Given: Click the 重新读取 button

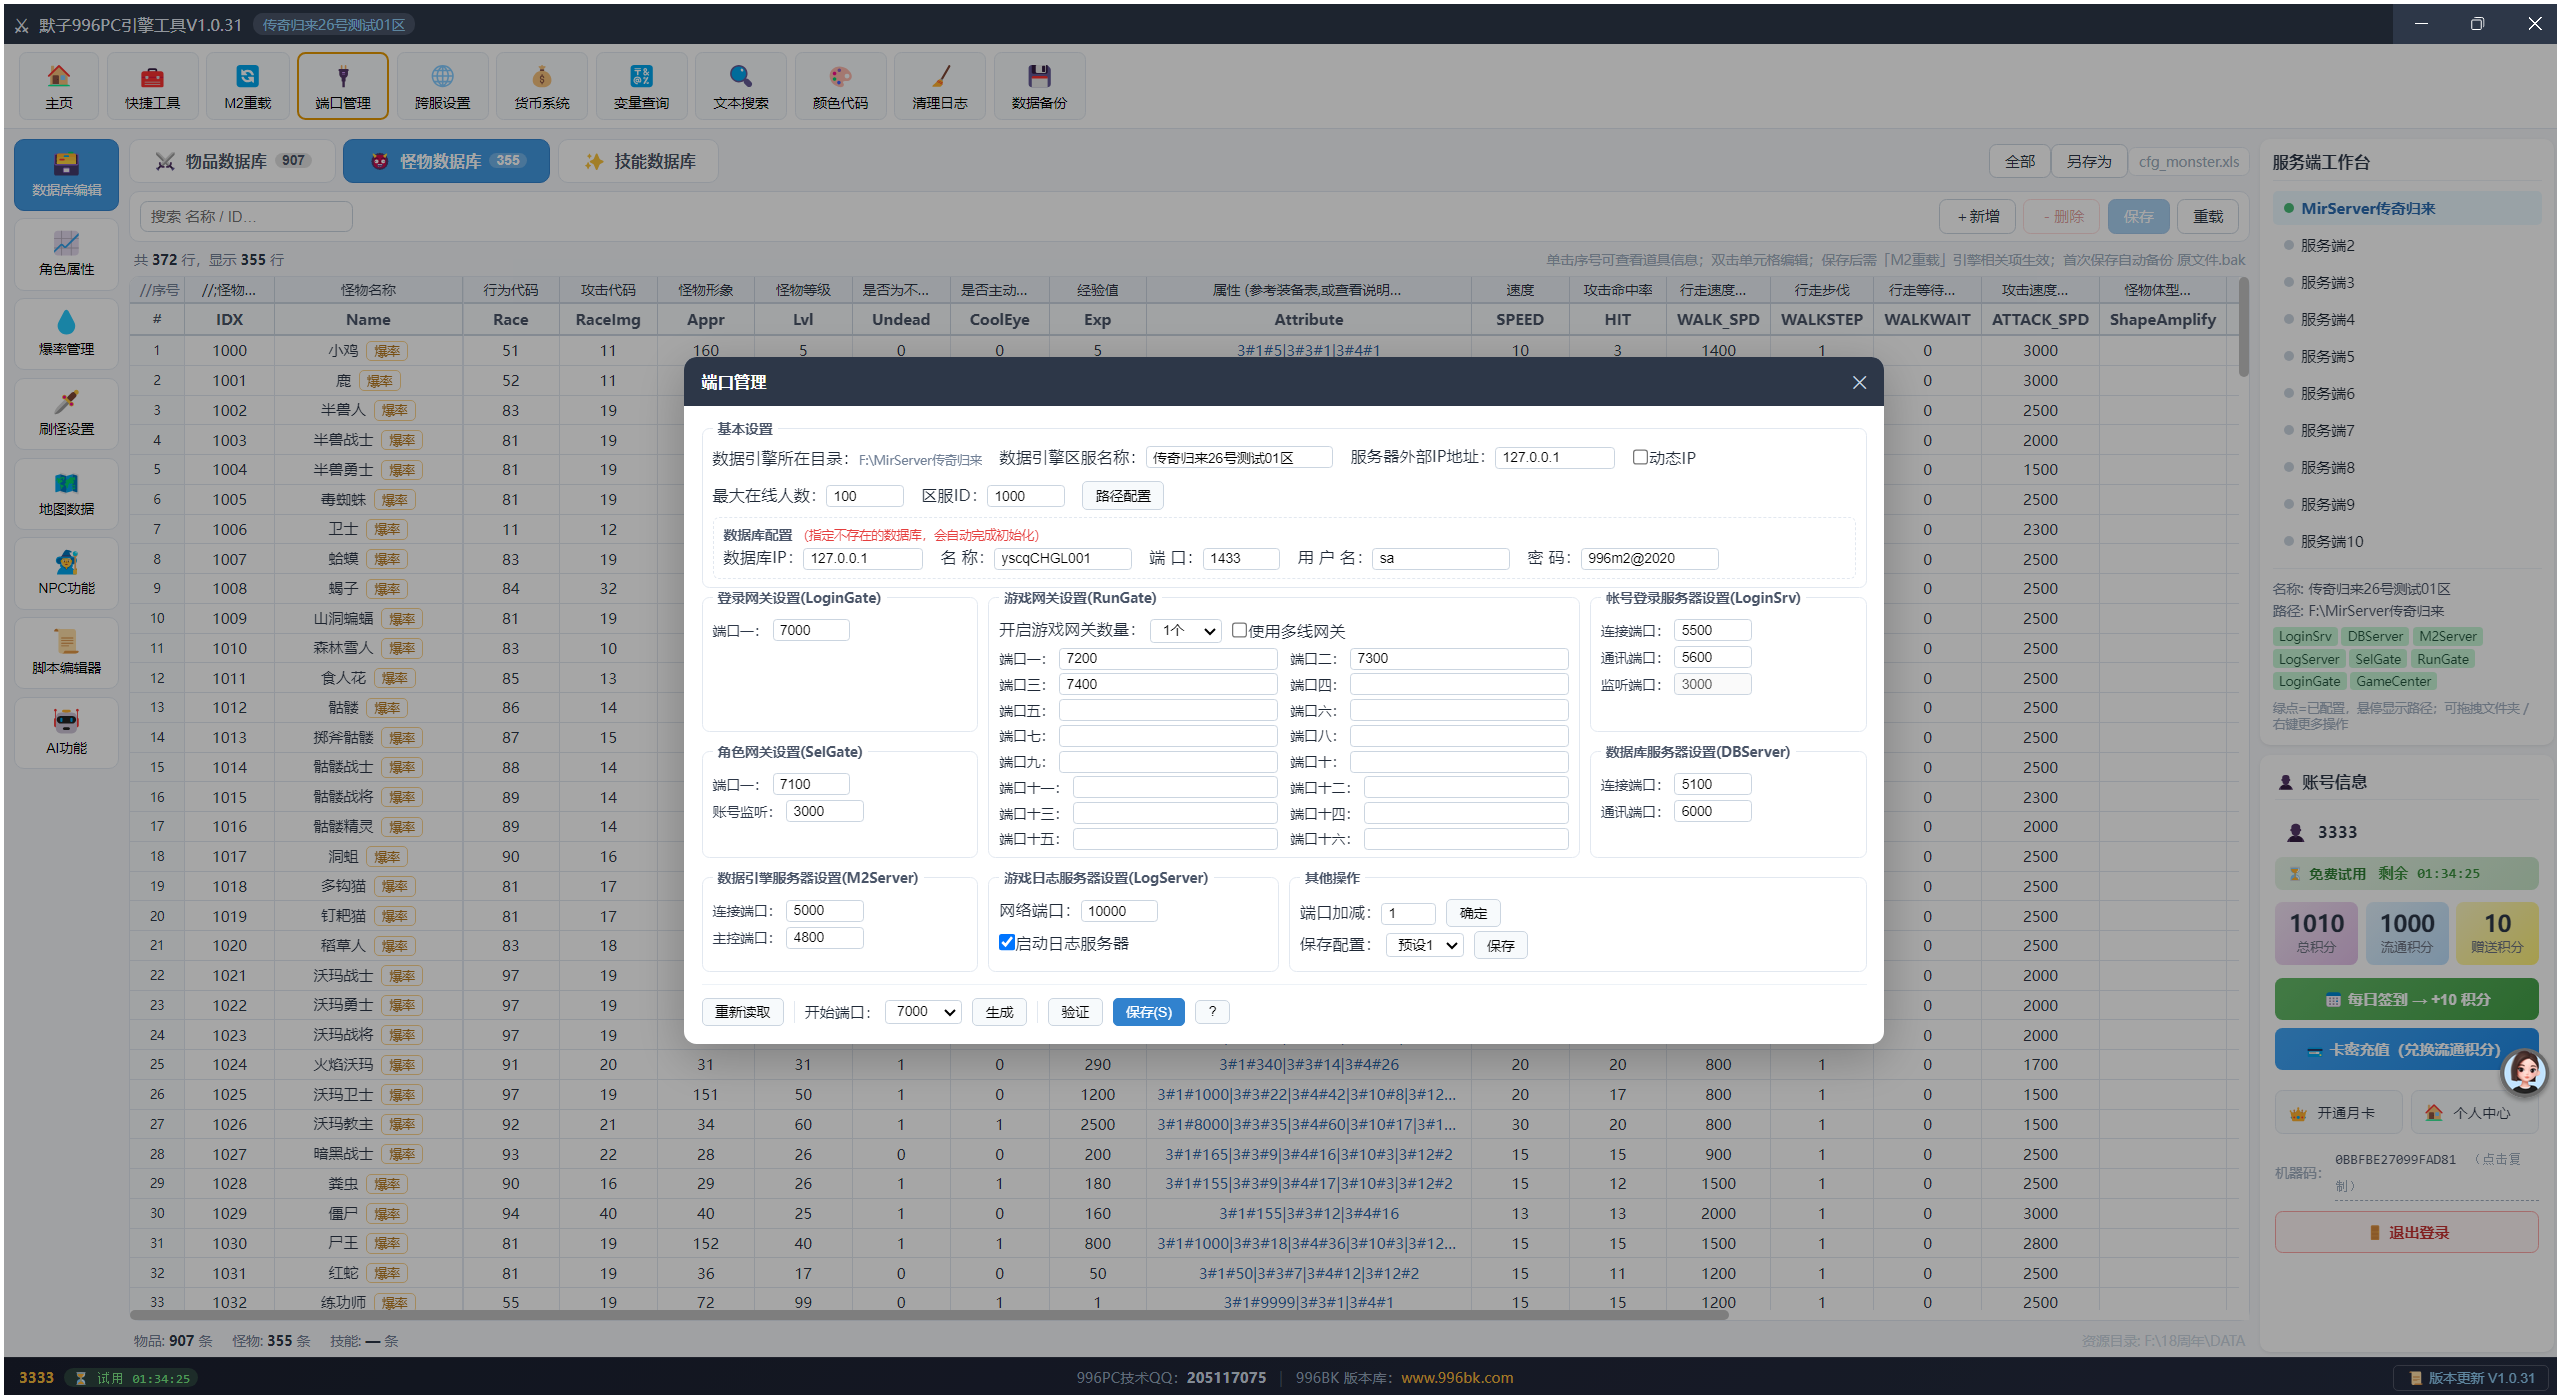Looking at the screenshot, I should click(x=742, y=1012).
